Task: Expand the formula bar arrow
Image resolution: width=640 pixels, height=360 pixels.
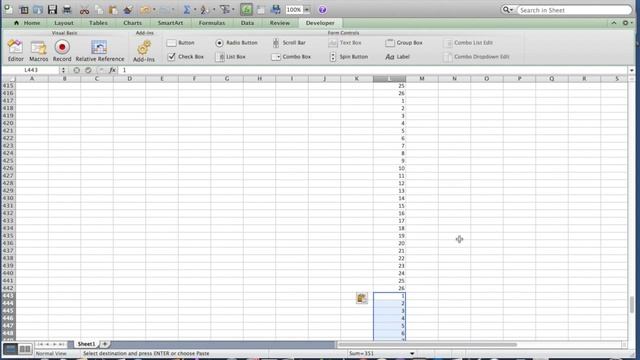Action: point(631,70)
